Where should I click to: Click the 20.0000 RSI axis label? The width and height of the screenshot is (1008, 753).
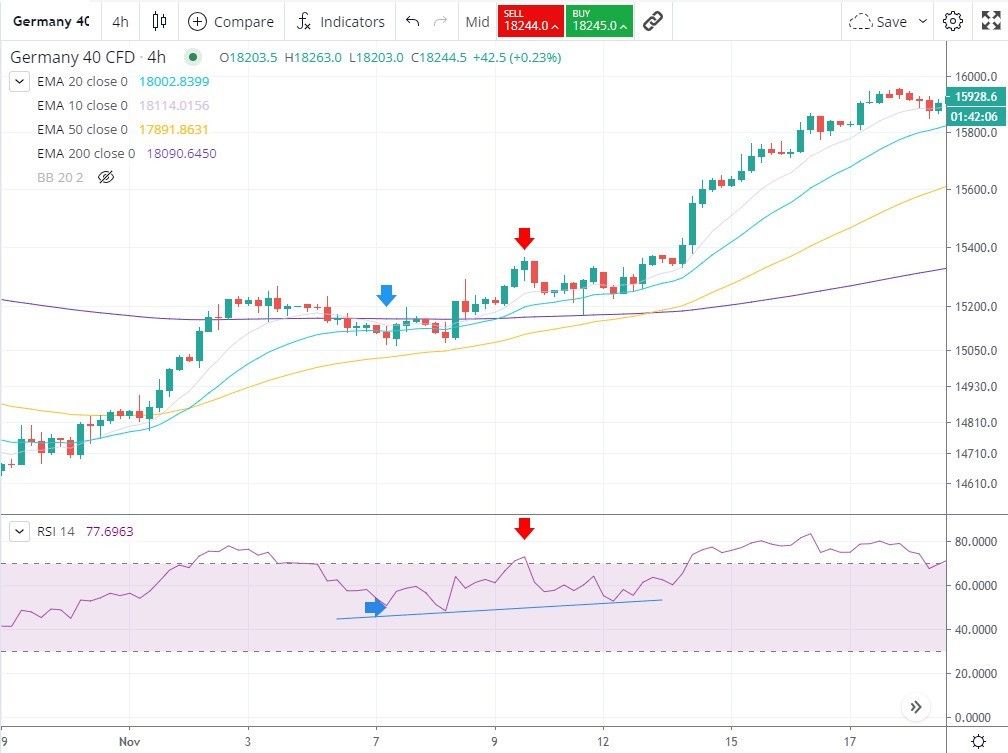[976, 673]
